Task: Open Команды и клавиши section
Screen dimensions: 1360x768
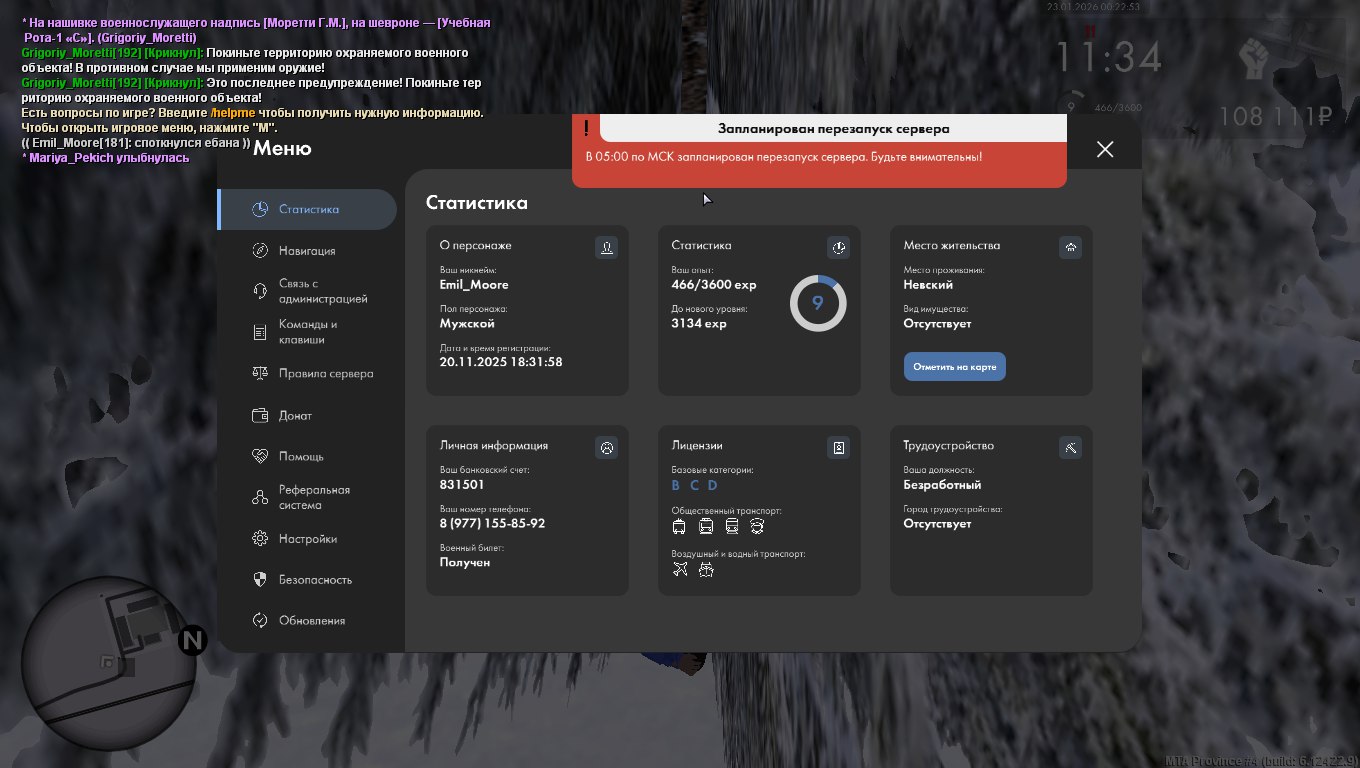Action: point(308,332)
